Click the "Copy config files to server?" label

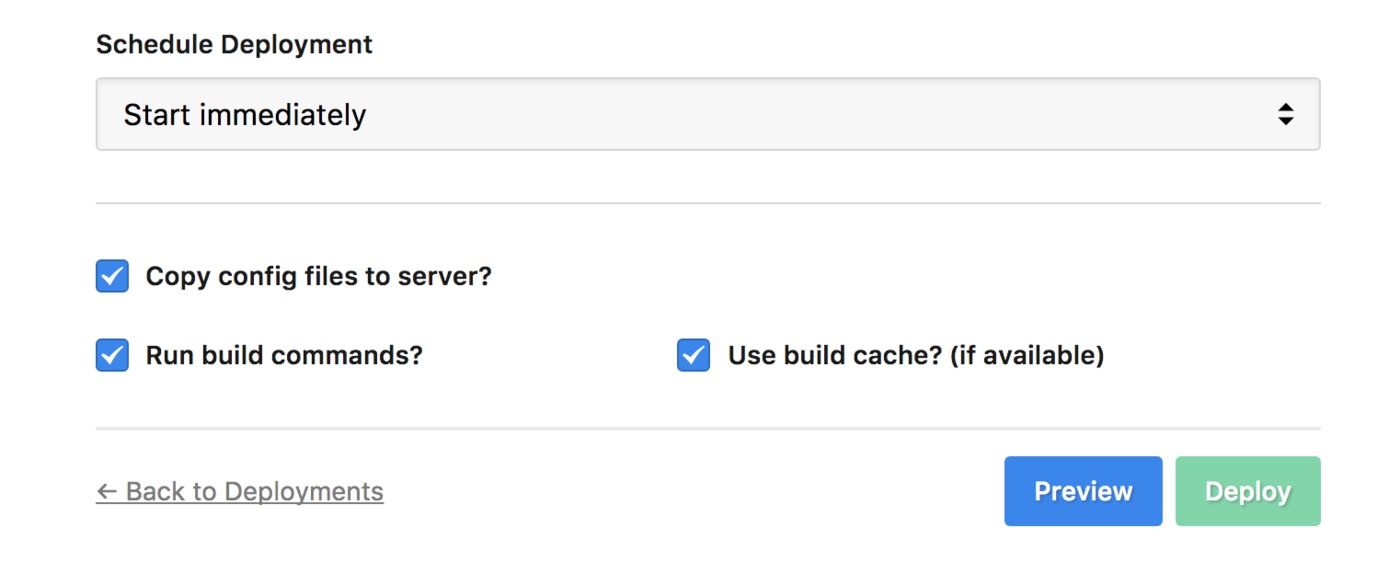click(x=319, y=276)
